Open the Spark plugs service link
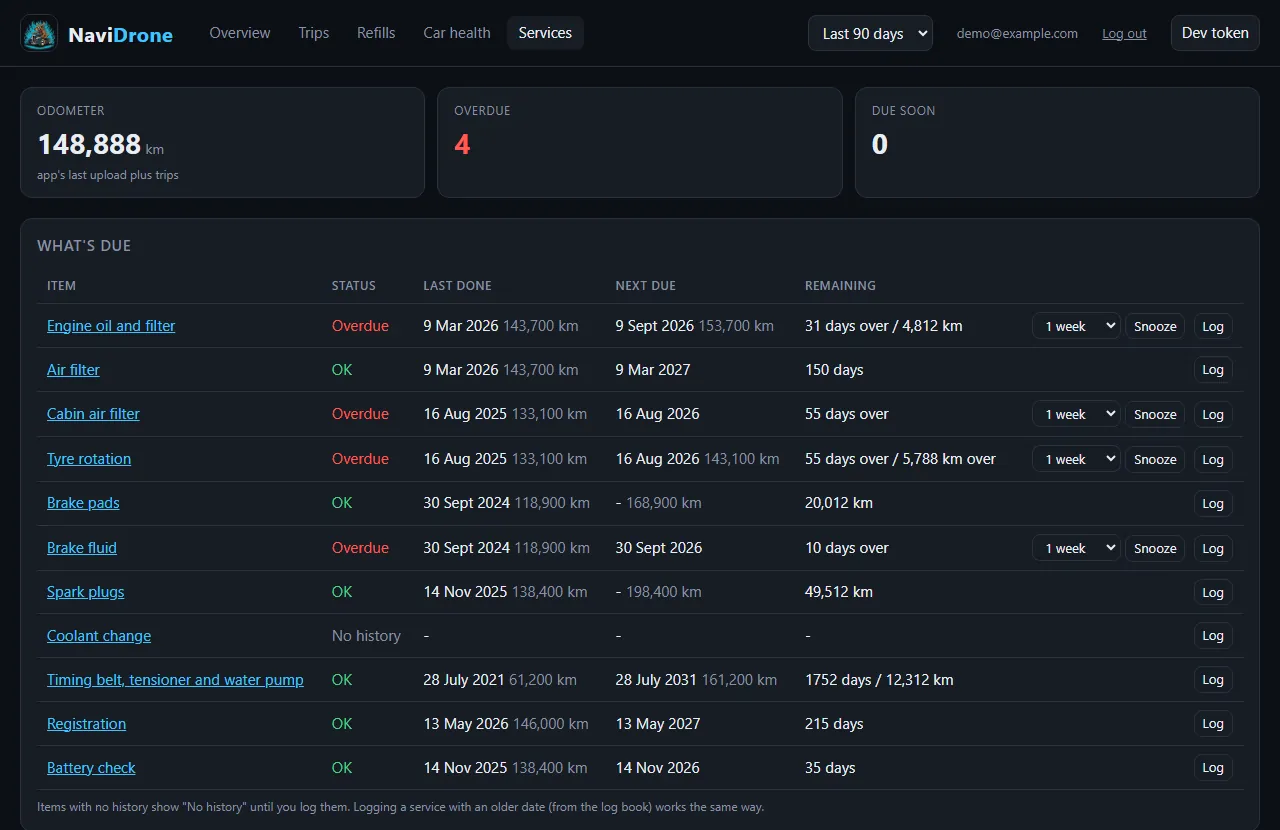 tap(86, 592)
